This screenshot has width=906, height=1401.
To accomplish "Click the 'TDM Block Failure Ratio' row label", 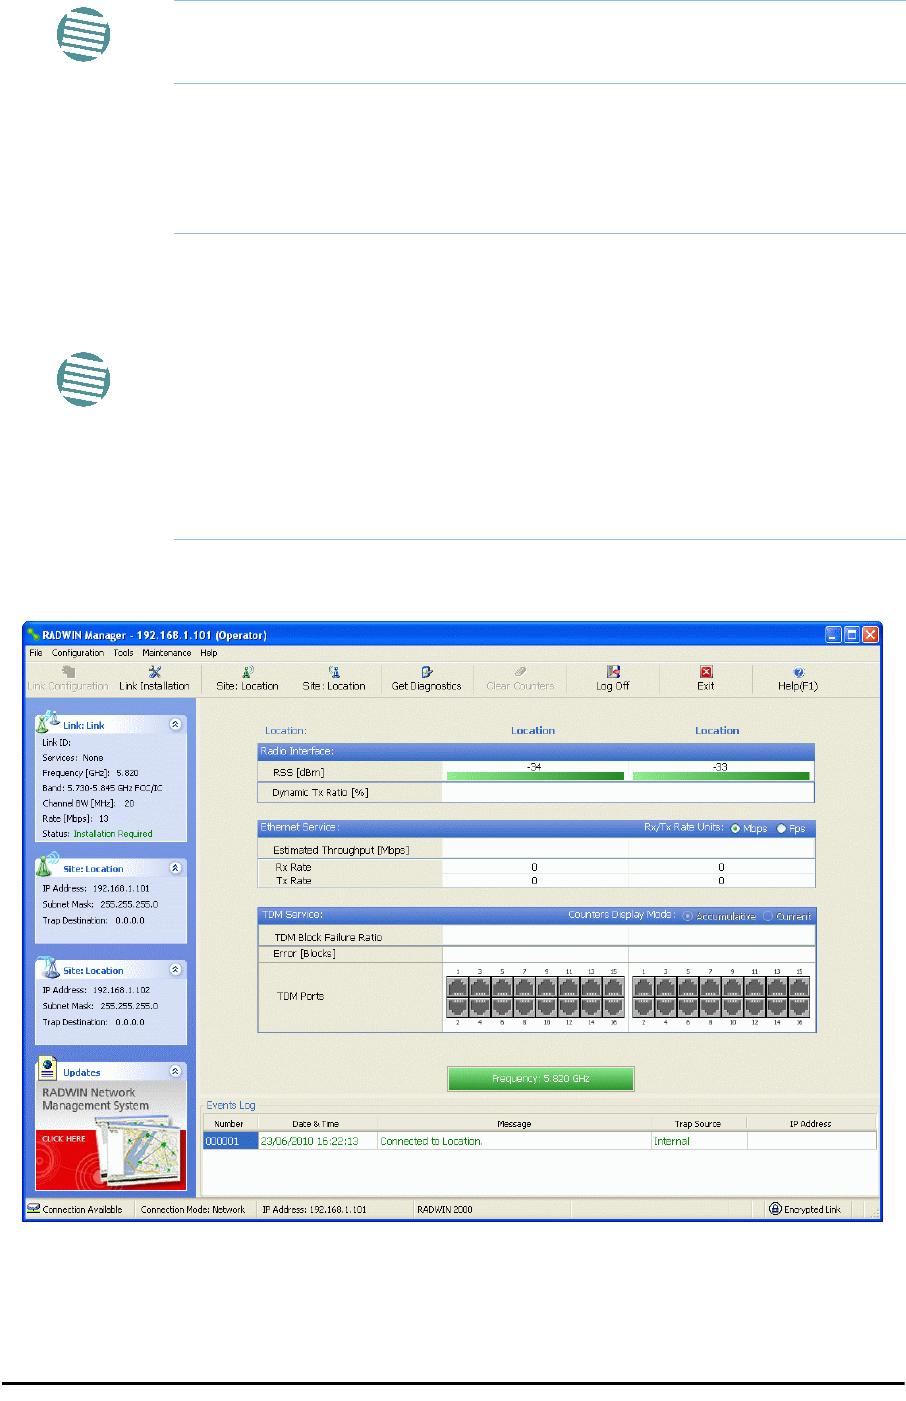I will (328, 937).
